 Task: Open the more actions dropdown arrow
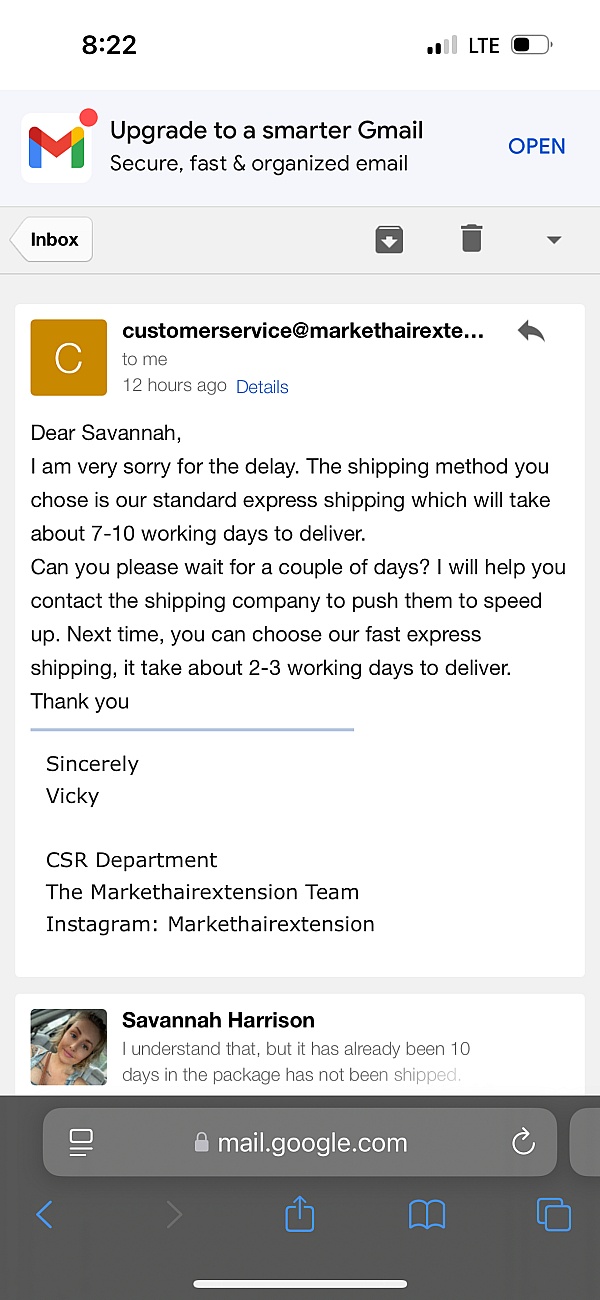[x=554, y=240]
